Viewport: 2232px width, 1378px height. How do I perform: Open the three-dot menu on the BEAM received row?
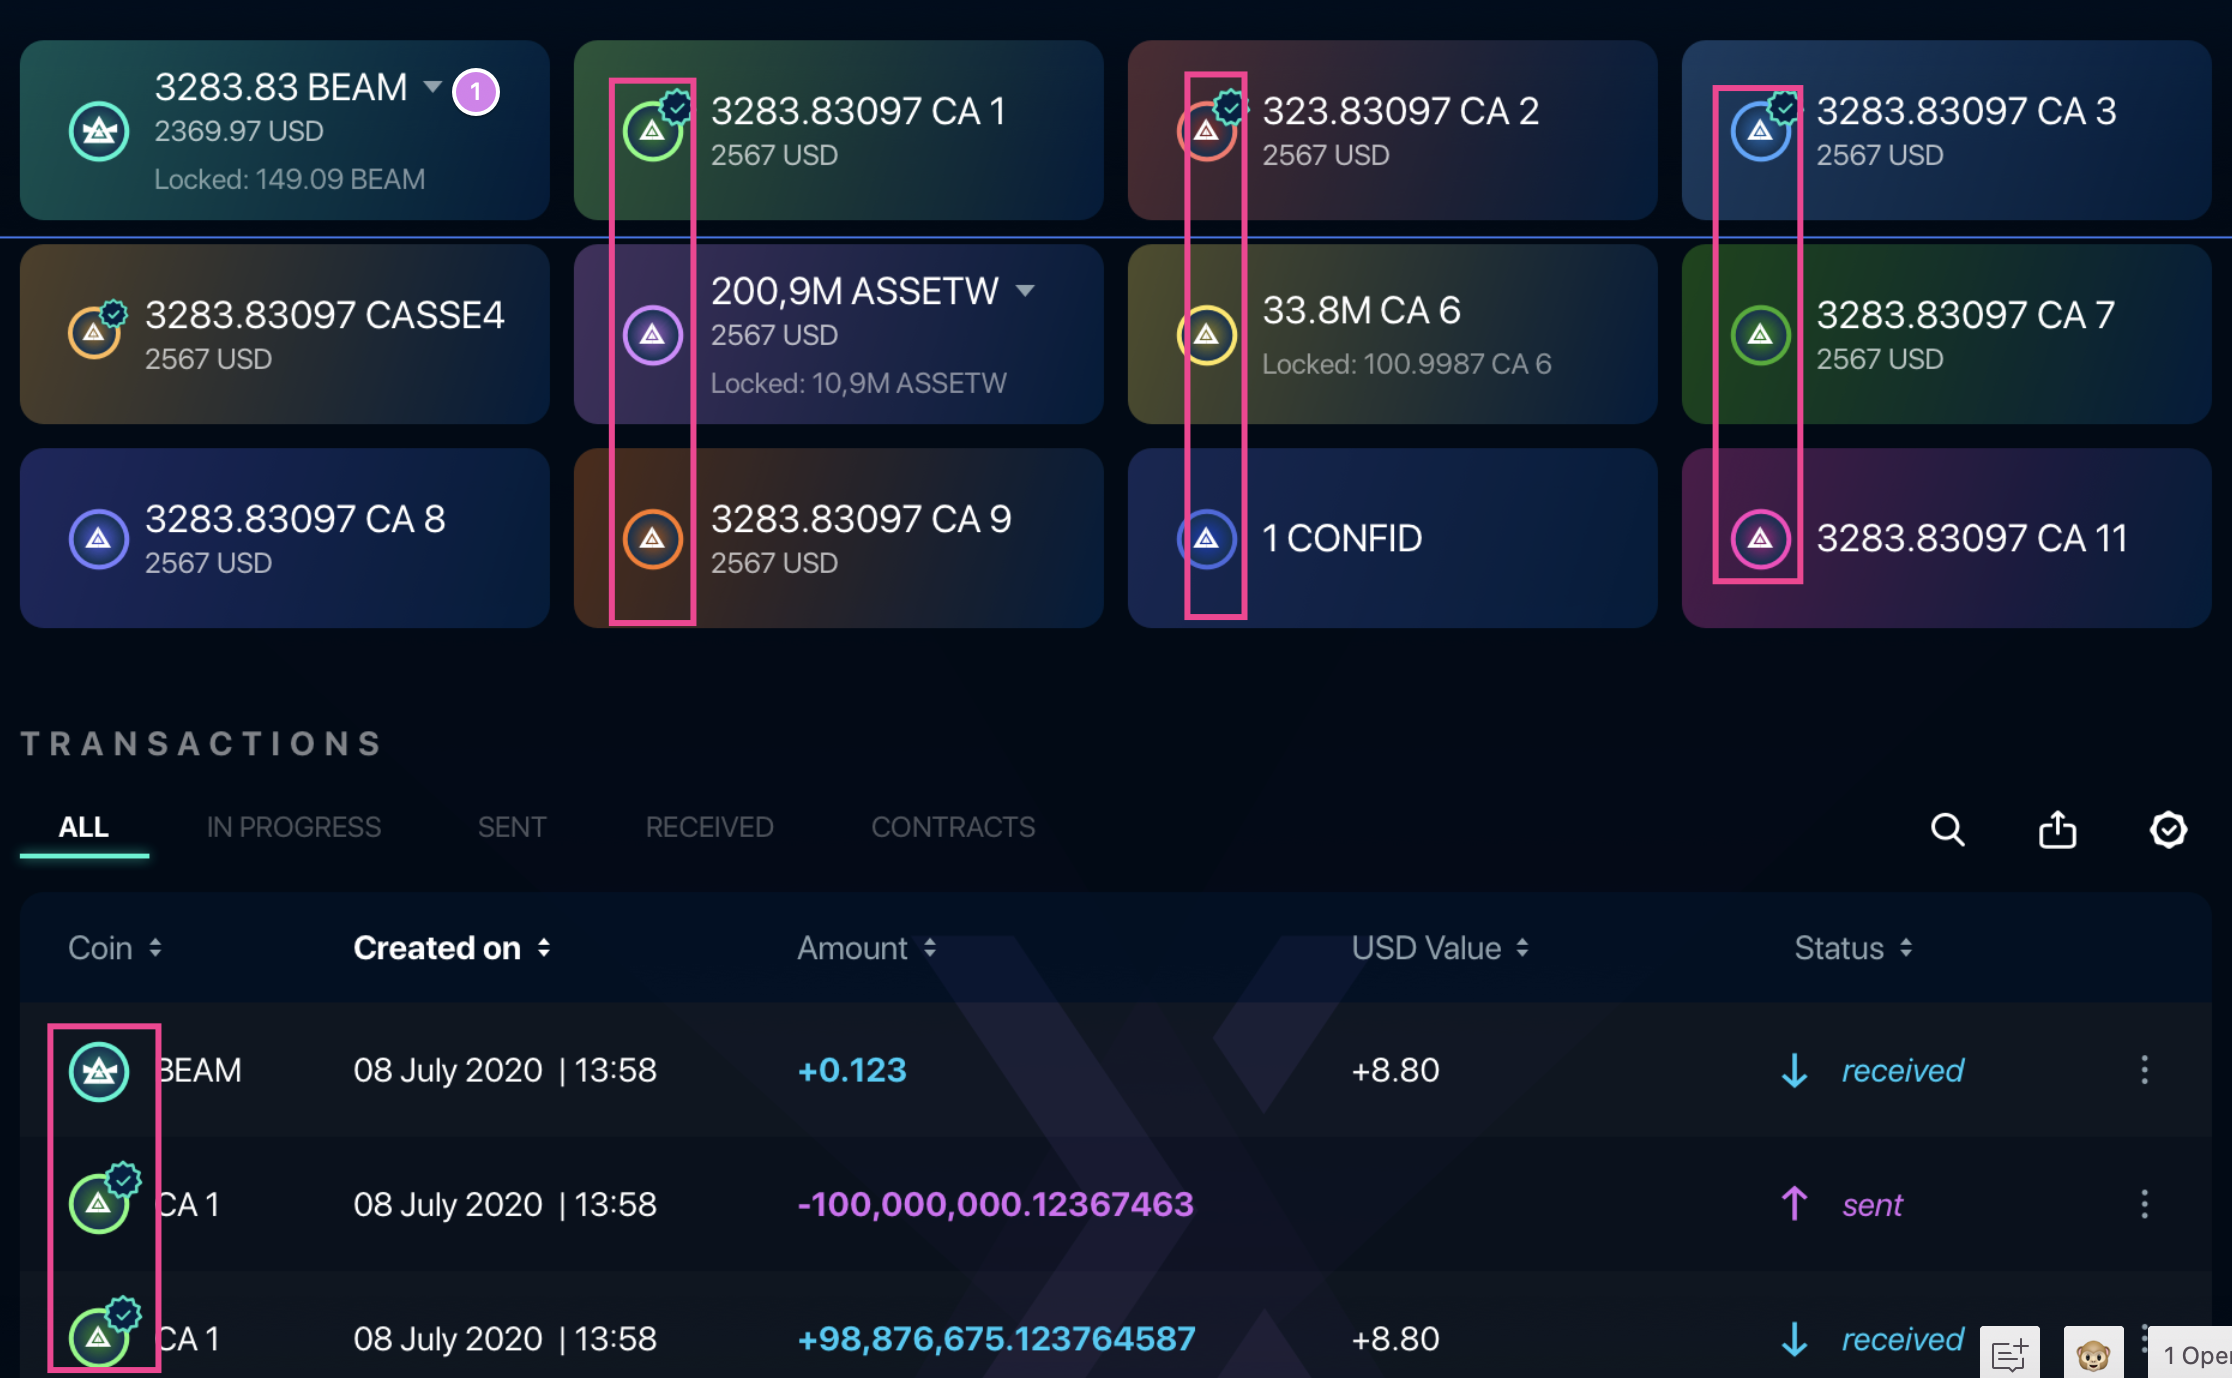2144,1070
